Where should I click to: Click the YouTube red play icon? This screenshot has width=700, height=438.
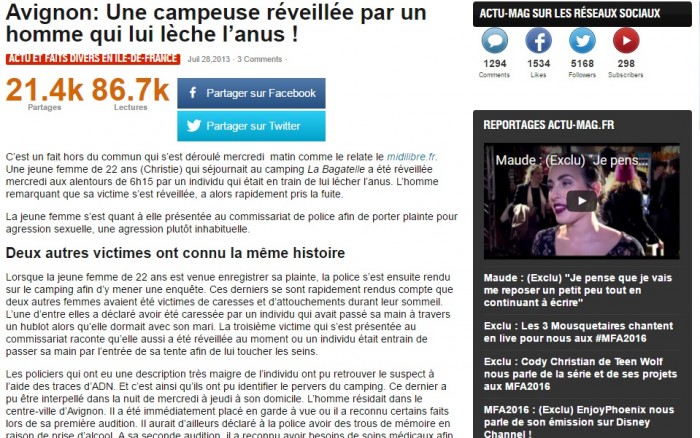626,41
